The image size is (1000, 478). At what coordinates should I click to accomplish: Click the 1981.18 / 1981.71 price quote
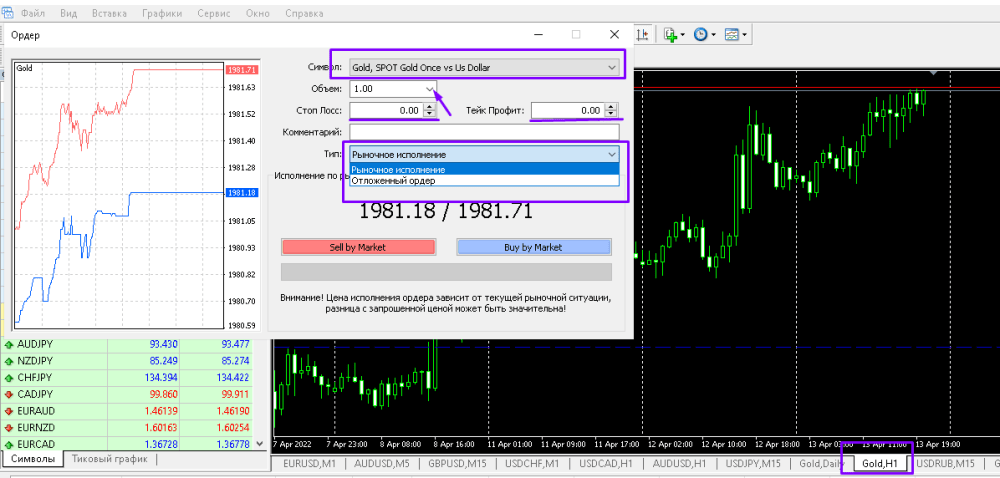point(445,211)
